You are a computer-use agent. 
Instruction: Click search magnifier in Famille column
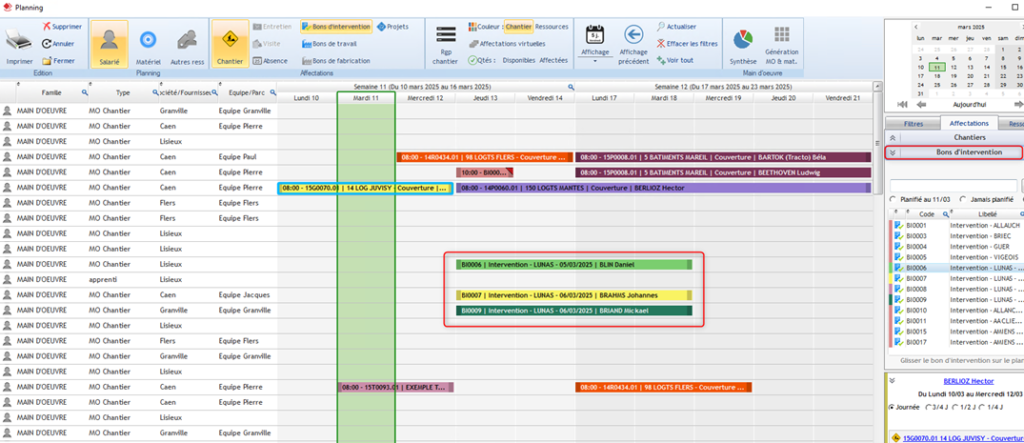pyautogui.click(x=84, y=93)
